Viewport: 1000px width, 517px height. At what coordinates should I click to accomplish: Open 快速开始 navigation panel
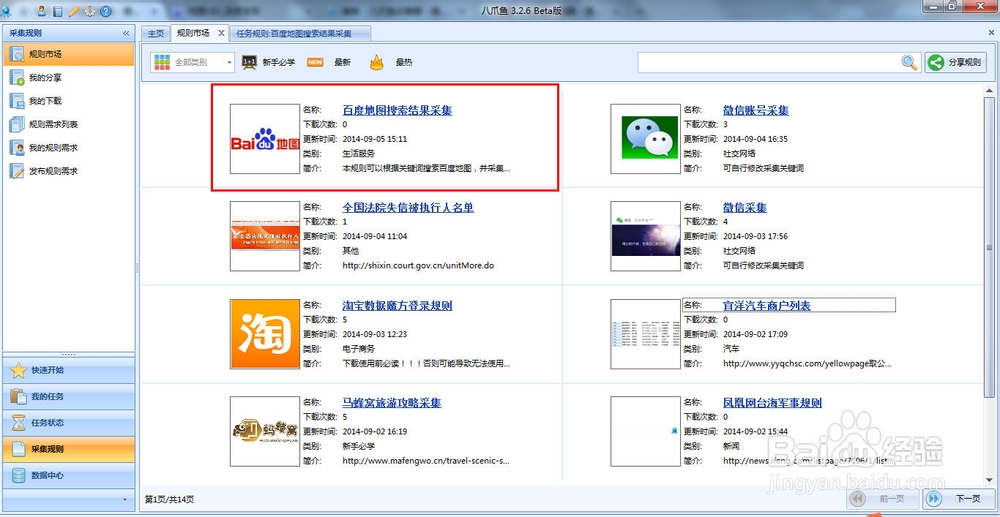[68, 370]
